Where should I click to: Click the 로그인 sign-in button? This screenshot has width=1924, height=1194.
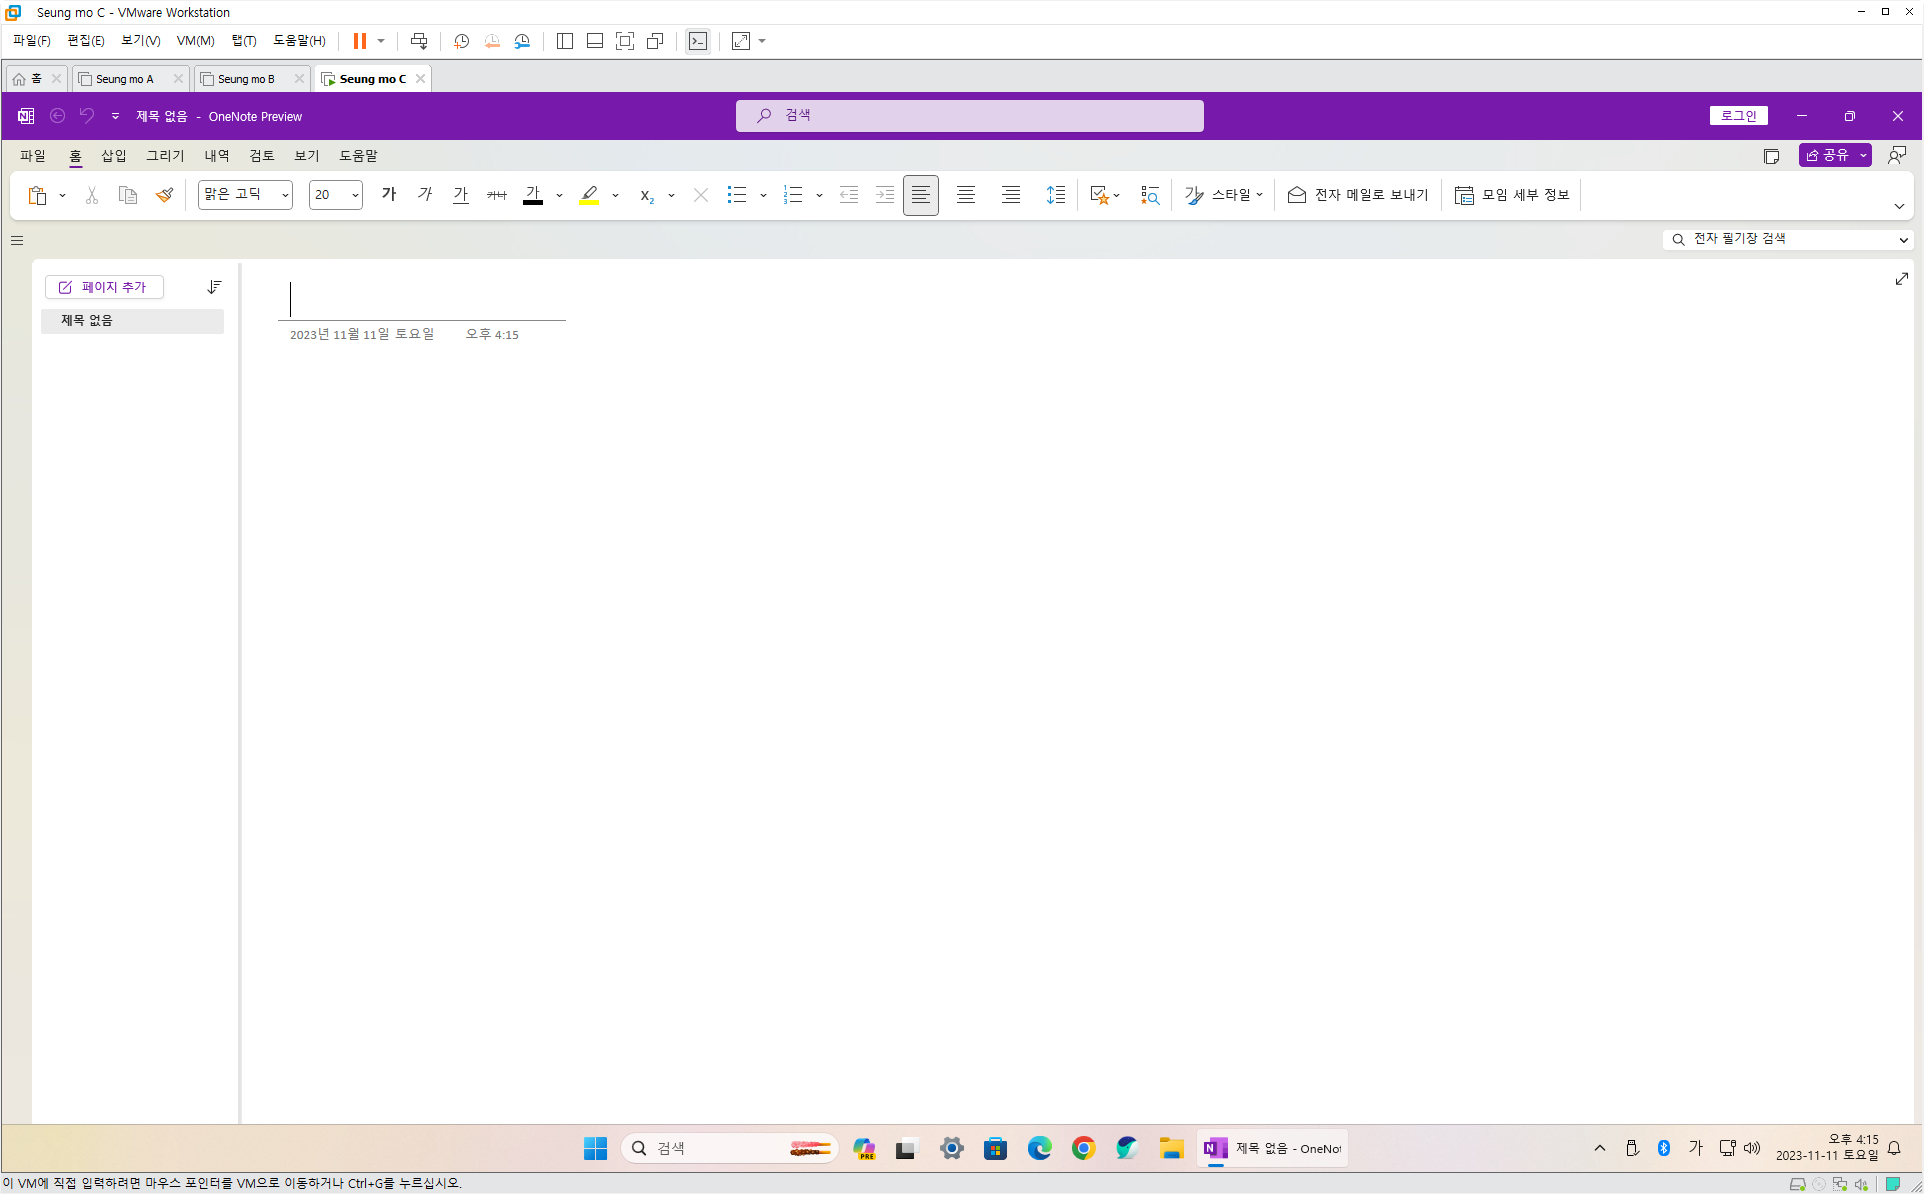pos(1738,116)
